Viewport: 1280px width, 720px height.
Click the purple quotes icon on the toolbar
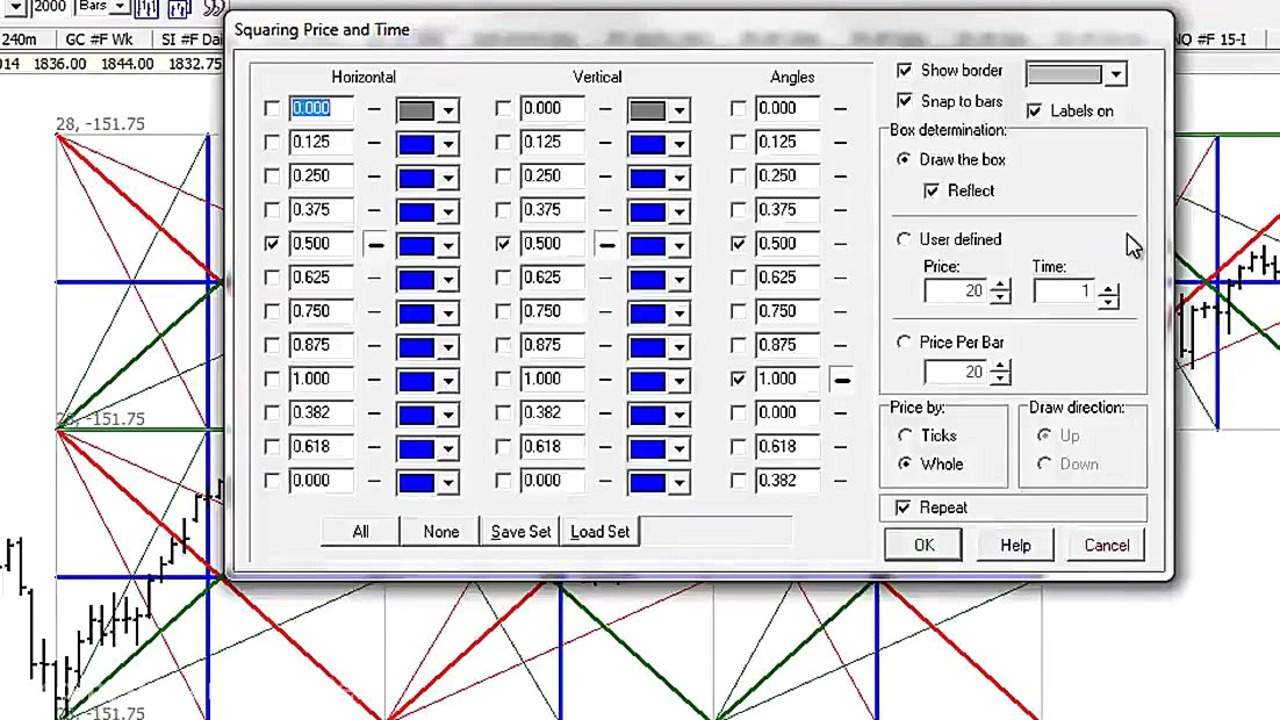click(x=213, y=8)
